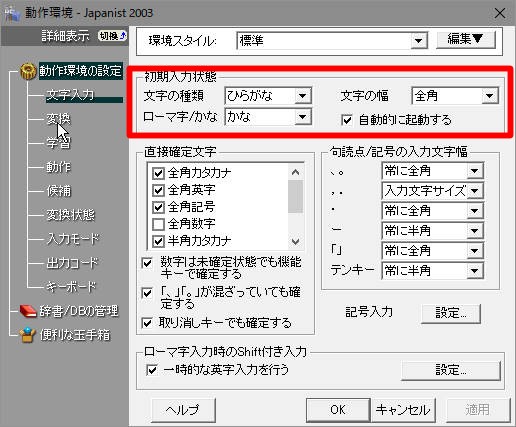Screen dimensions: 516x427
Task: Click 設定... button for 記号入力
Action: click(x=451, y=313)
